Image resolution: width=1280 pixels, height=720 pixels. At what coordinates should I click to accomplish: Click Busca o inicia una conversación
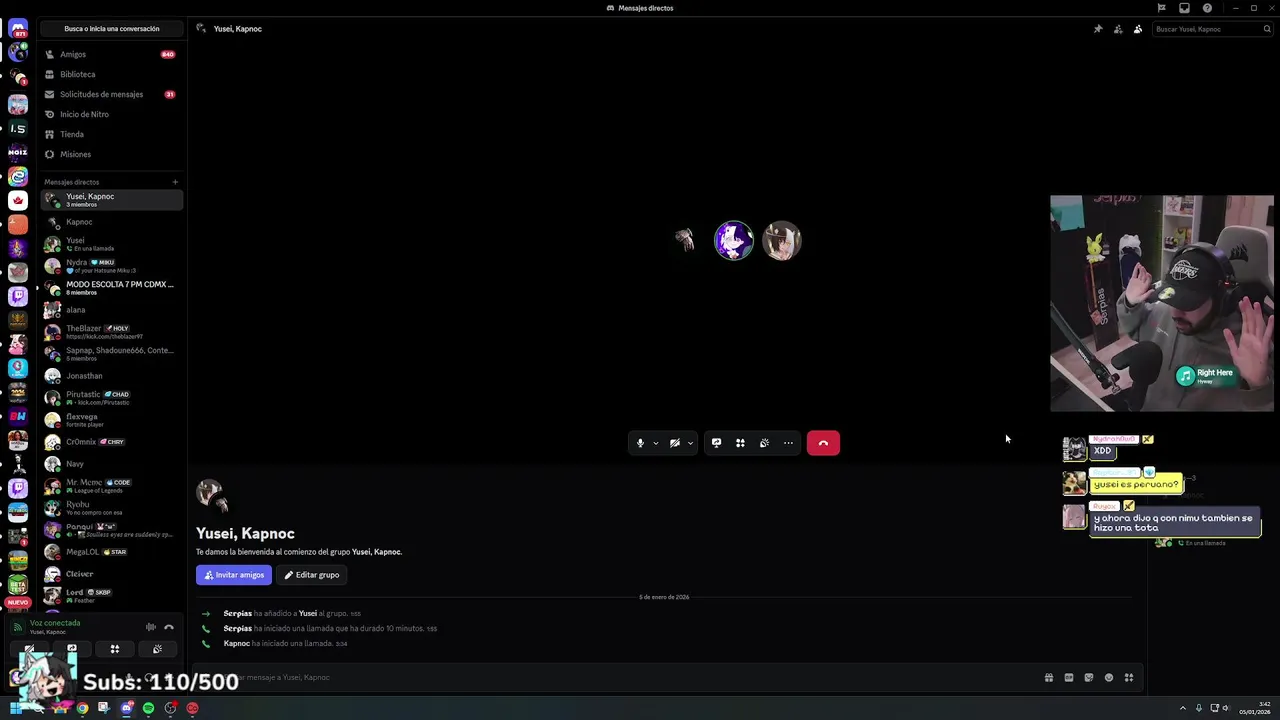coord(112,29)
